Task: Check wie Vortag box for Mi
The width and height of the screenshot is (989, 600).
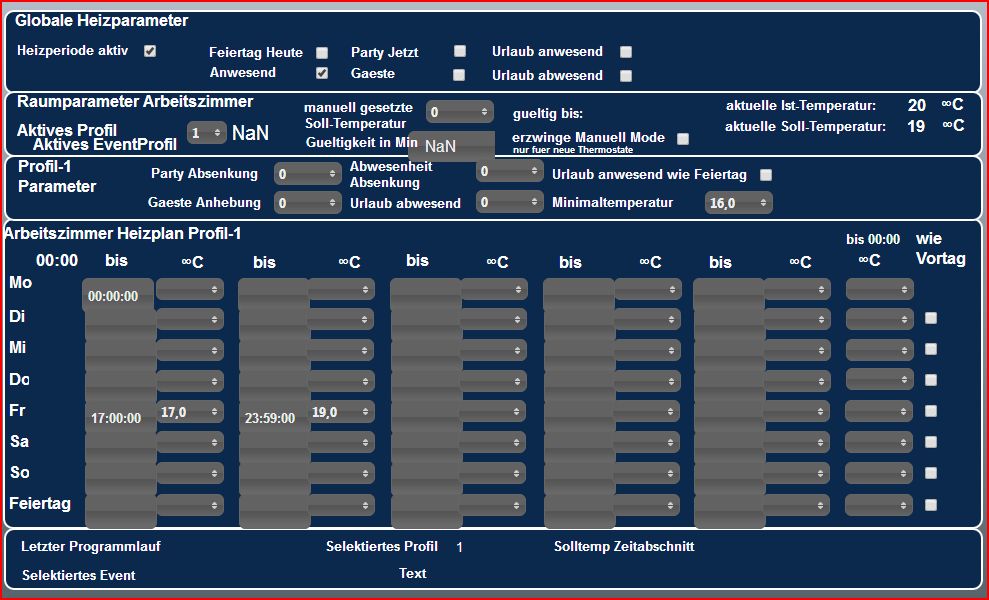Action: pos(931,349)
